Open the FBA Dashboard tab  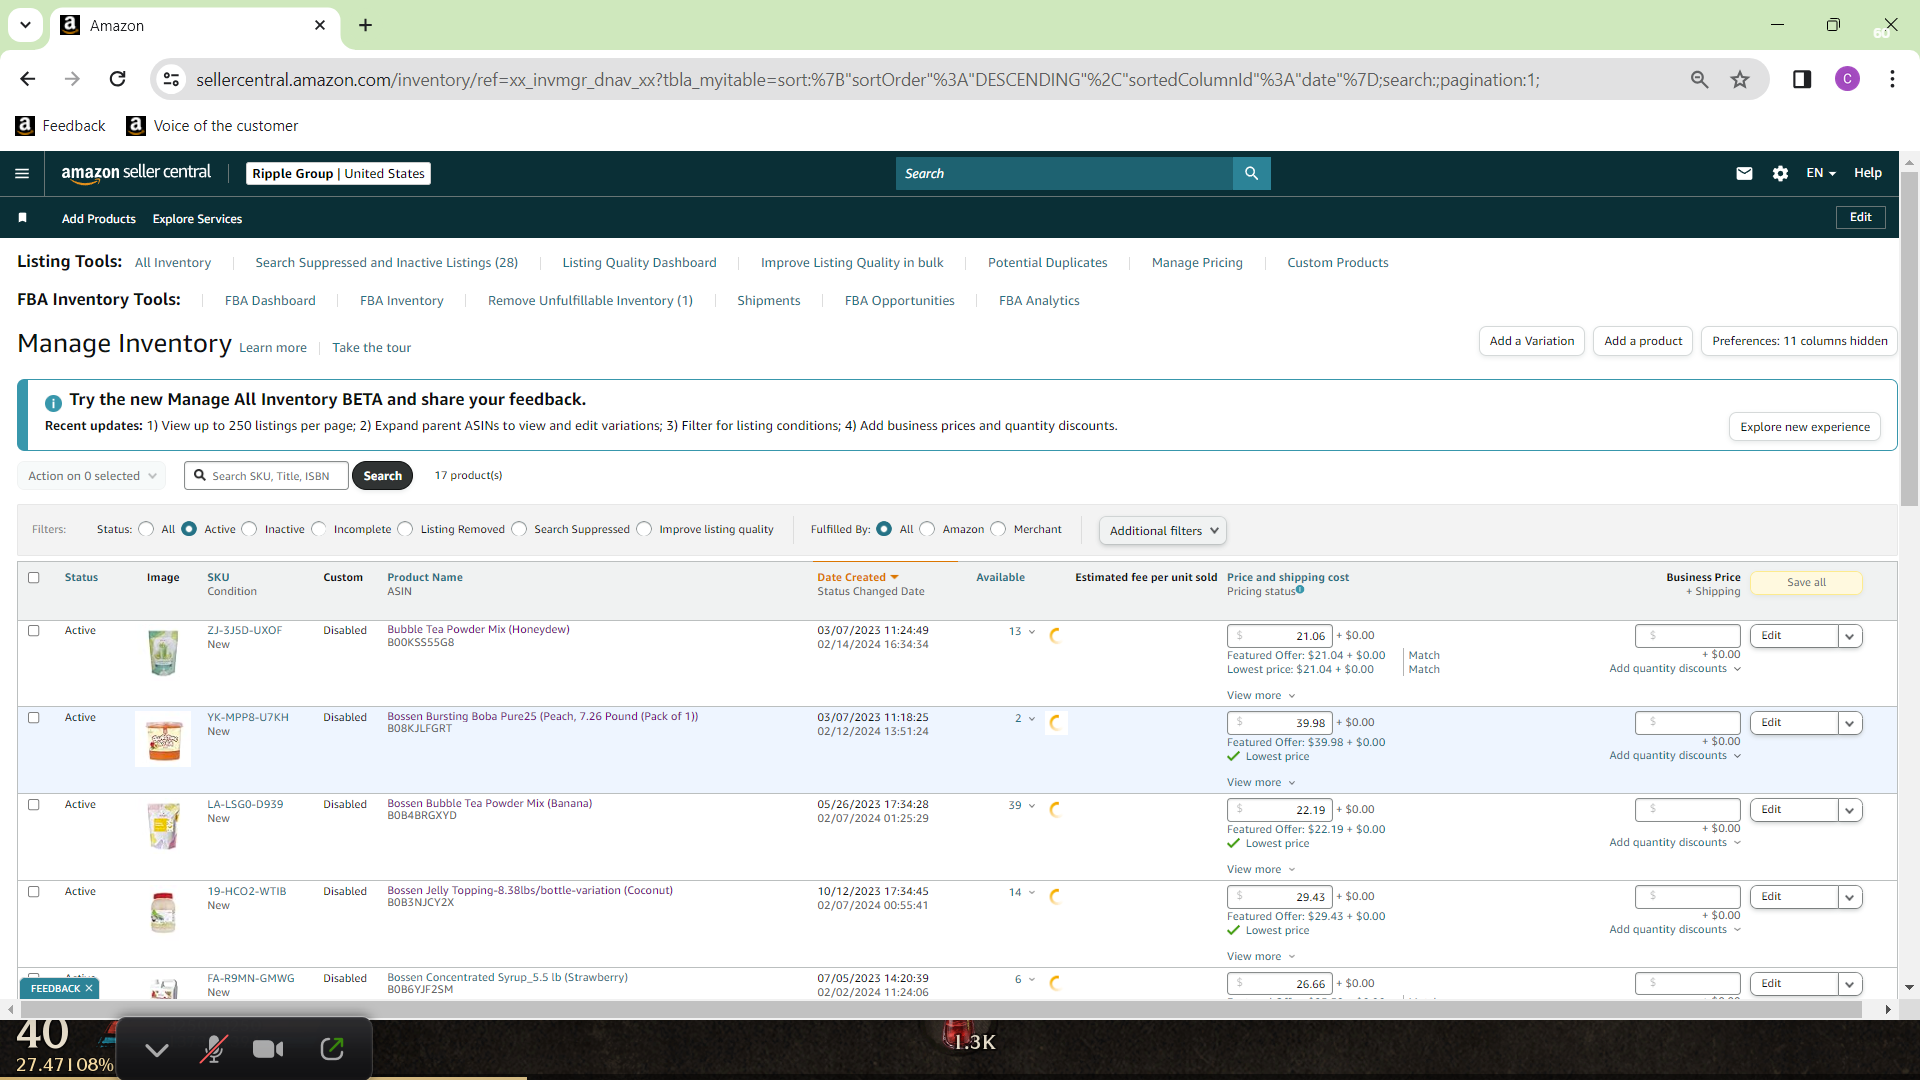point(270,301)
